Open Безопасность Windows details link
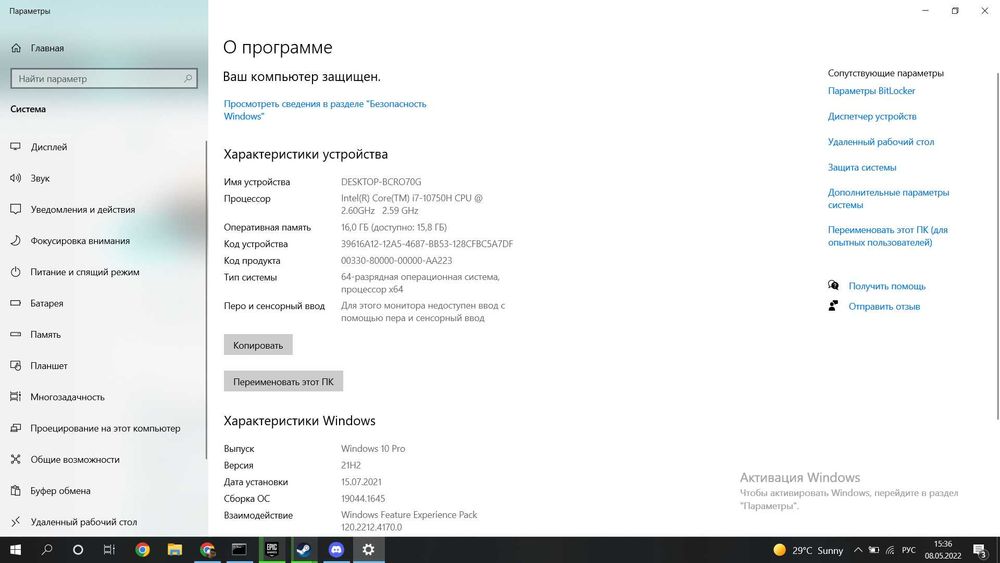Viewport: 1000px width, 563px height. click(x=325, y=110)
